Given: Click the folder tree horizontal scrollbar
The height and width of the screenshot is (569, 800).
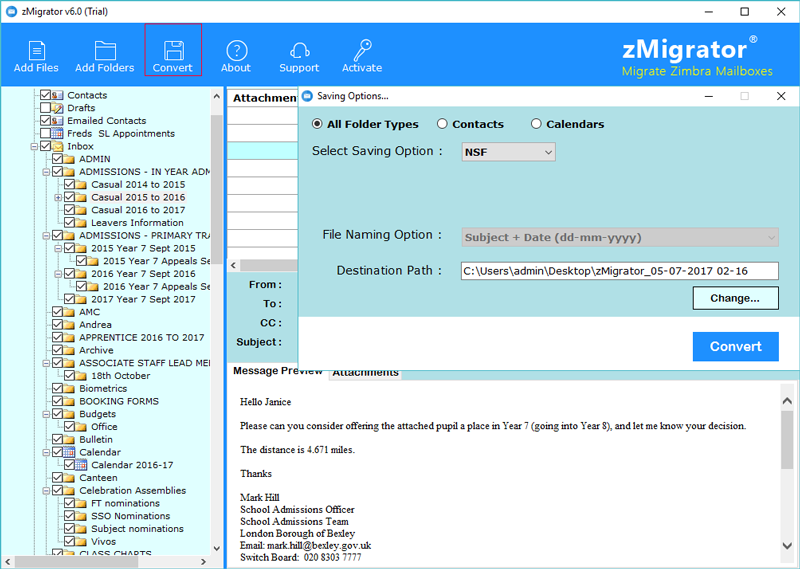Looking at the screenshot, I should (77, 561).
